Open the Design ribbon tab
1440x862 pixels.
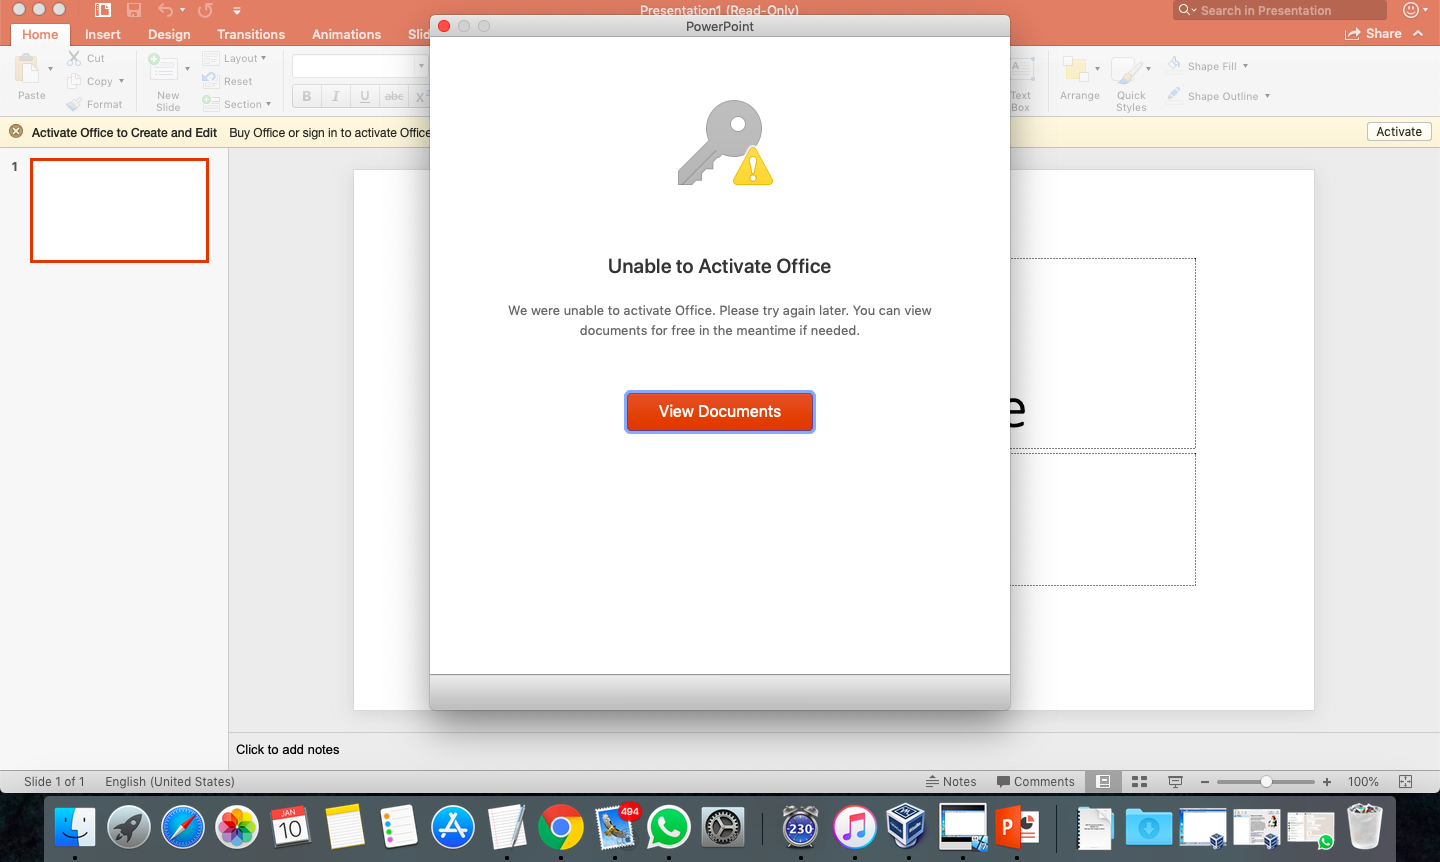tap(169, 34)
